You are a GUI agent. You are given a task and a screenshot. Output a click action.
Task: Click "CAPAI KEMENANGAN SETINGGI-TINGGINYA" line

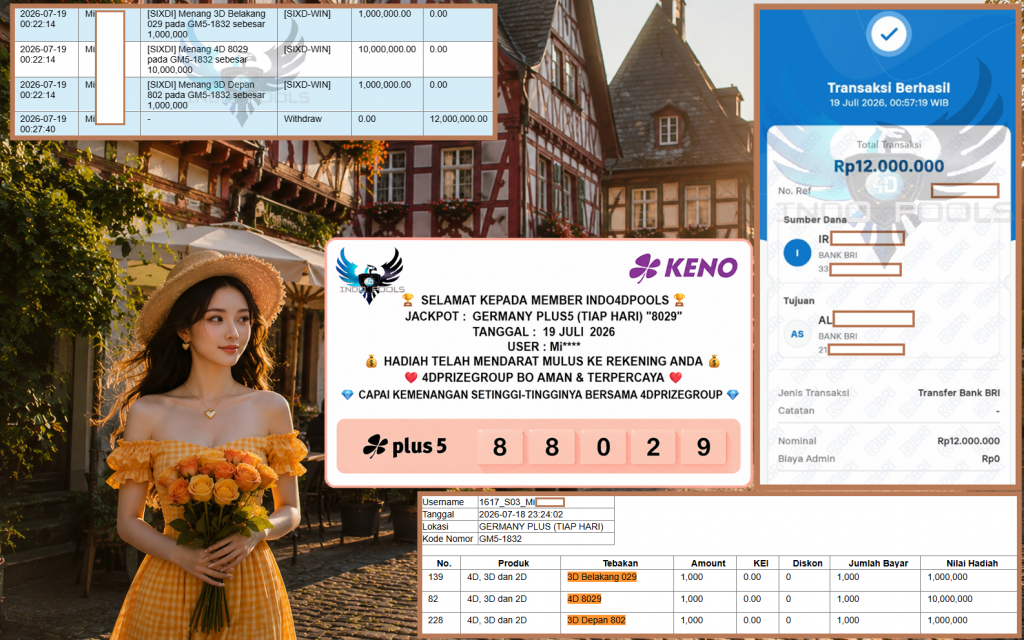point(541,394)
